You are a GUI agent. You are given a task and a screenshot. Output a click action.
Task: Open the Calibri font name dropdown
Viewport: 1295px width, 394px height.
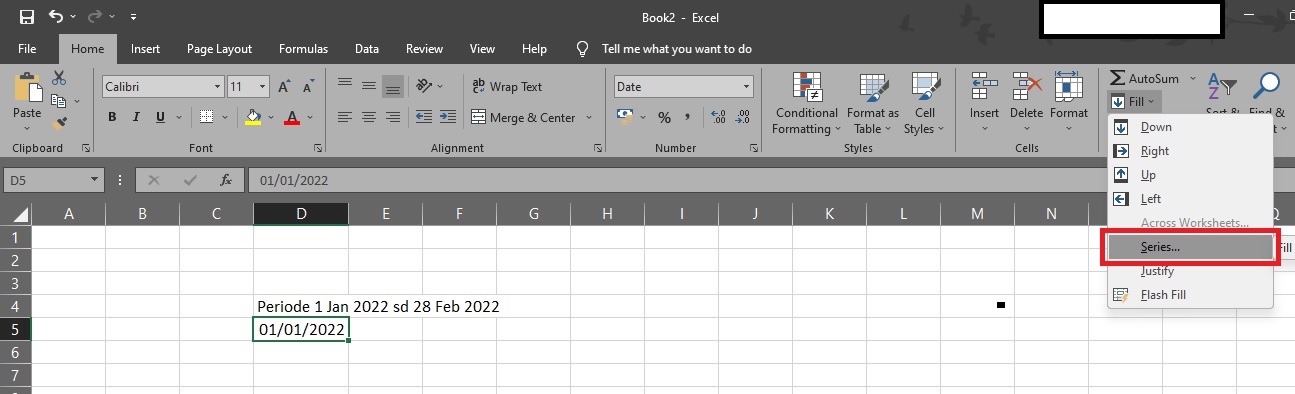pyautogui.click(x=216, y=87)
